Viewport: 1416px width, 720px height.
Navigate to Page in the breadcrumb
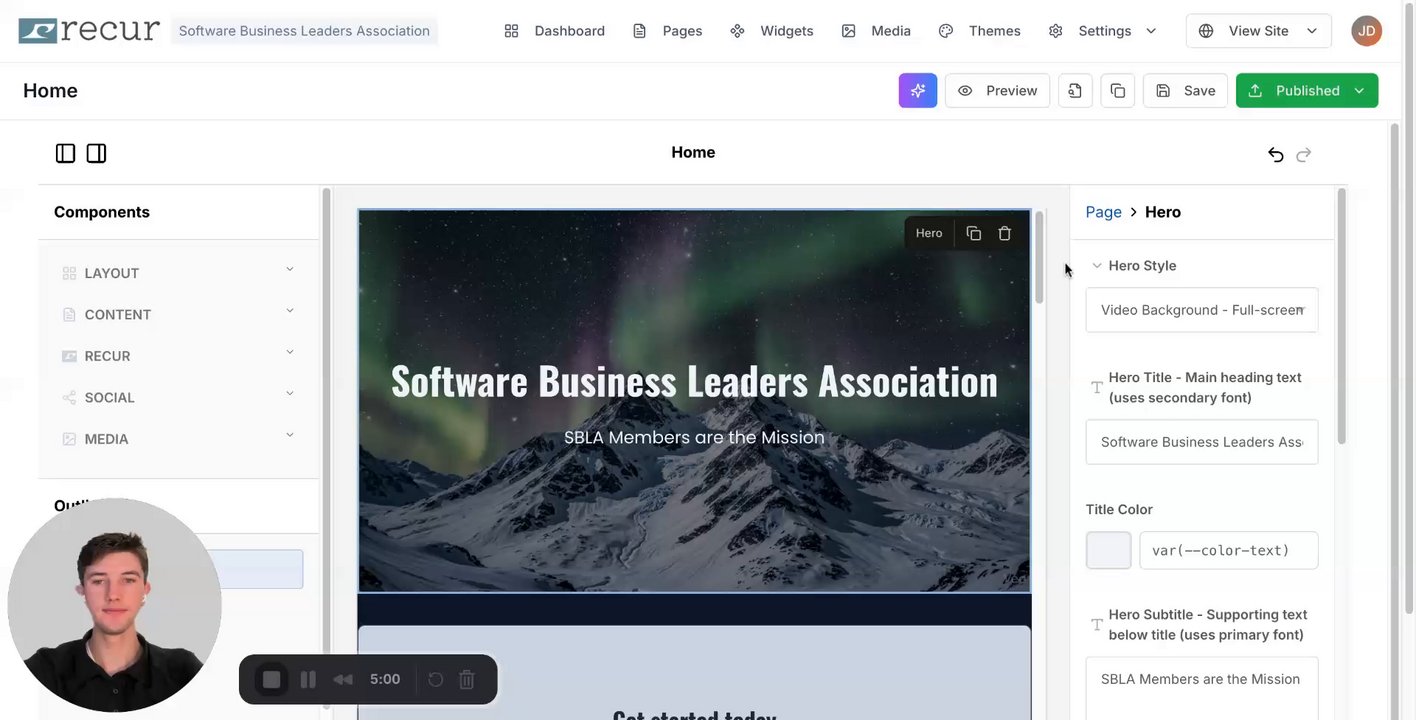coord(1104,212)
